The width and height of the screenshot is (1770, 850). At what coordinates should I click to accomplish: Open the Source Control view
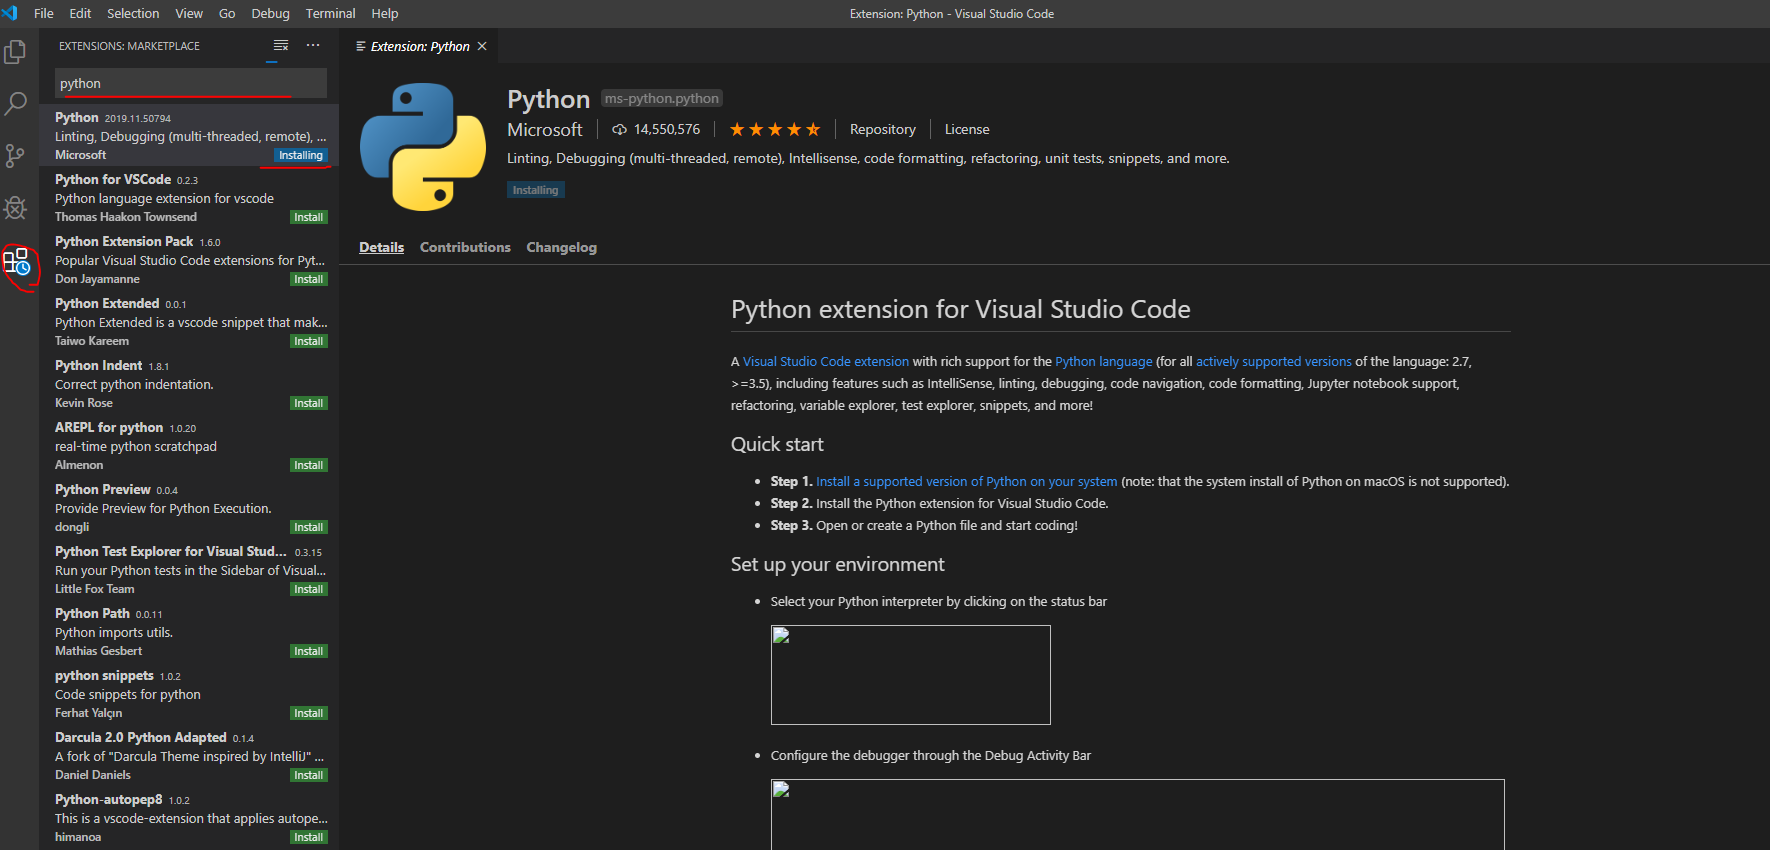15,156
